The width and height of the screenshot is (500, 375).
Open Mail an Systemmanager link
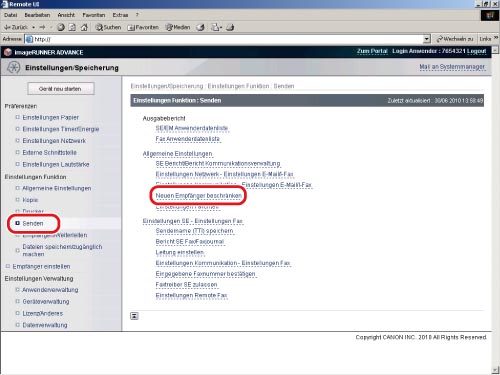click(452, 67)
